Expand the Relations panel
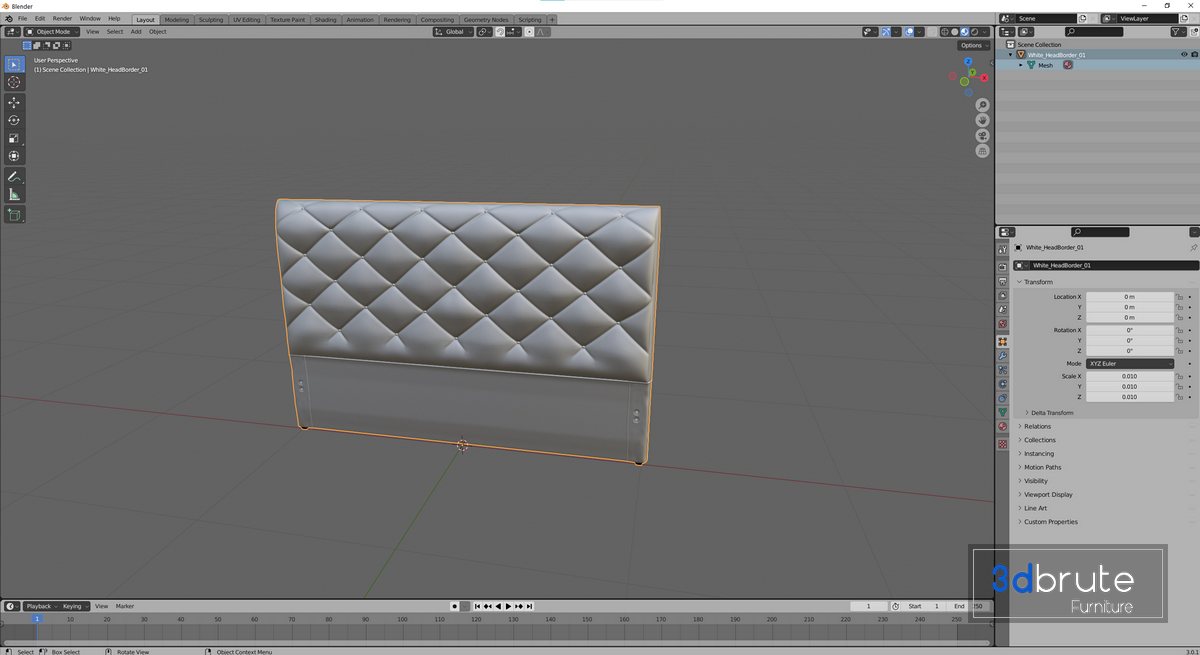 (x=1037, y=427)
